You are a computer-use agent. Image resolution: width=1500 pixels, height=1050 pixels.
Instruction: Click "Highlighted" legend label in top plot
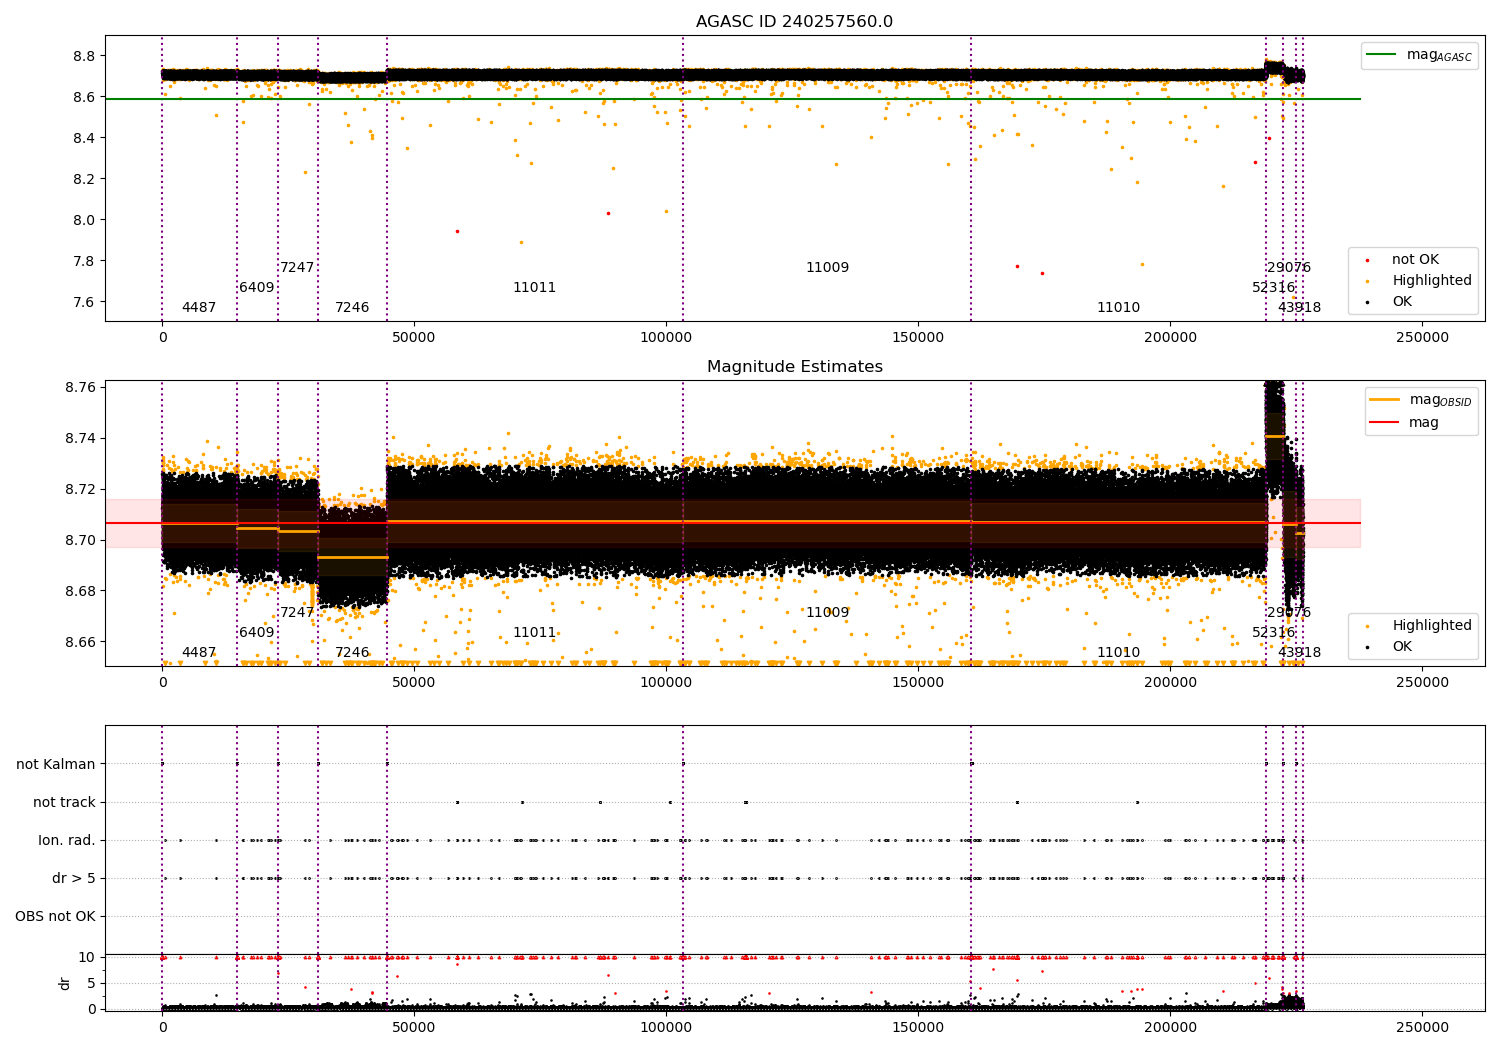[x=1432, y=280]
